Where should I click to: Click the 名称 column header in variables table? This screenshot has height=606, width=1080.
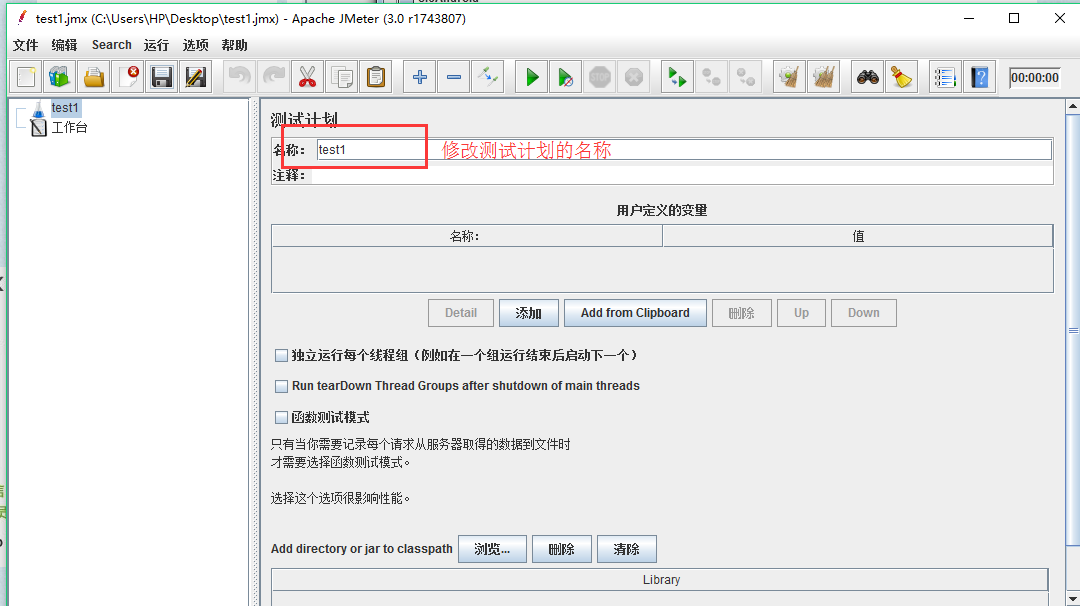tap(466, 236)
